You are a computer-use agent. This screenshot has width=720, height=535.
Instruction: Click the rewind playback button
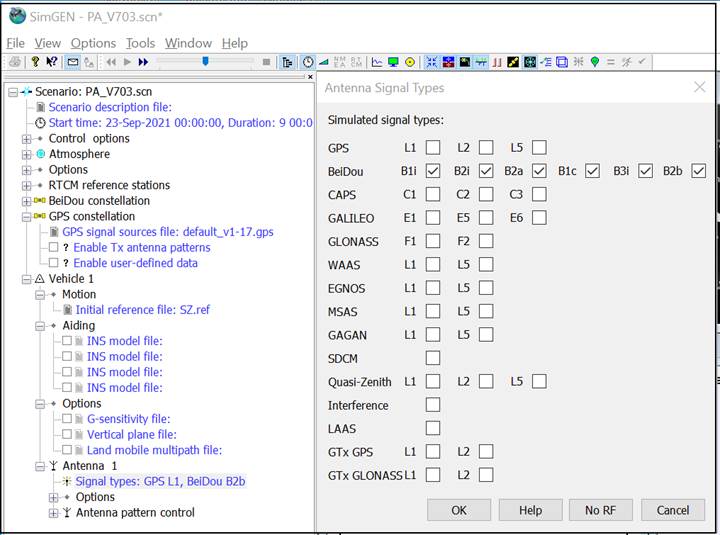[x=111, y=62]
